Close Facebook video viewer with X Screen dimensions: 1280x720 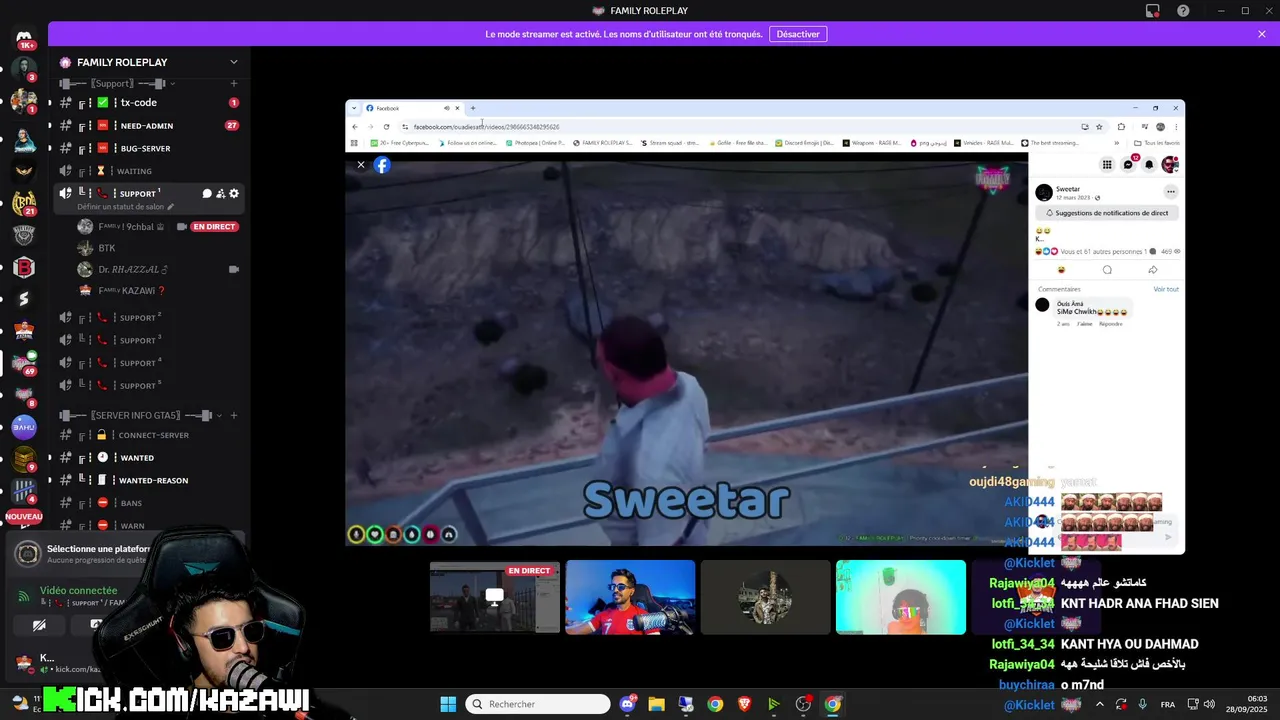(361, 165)
